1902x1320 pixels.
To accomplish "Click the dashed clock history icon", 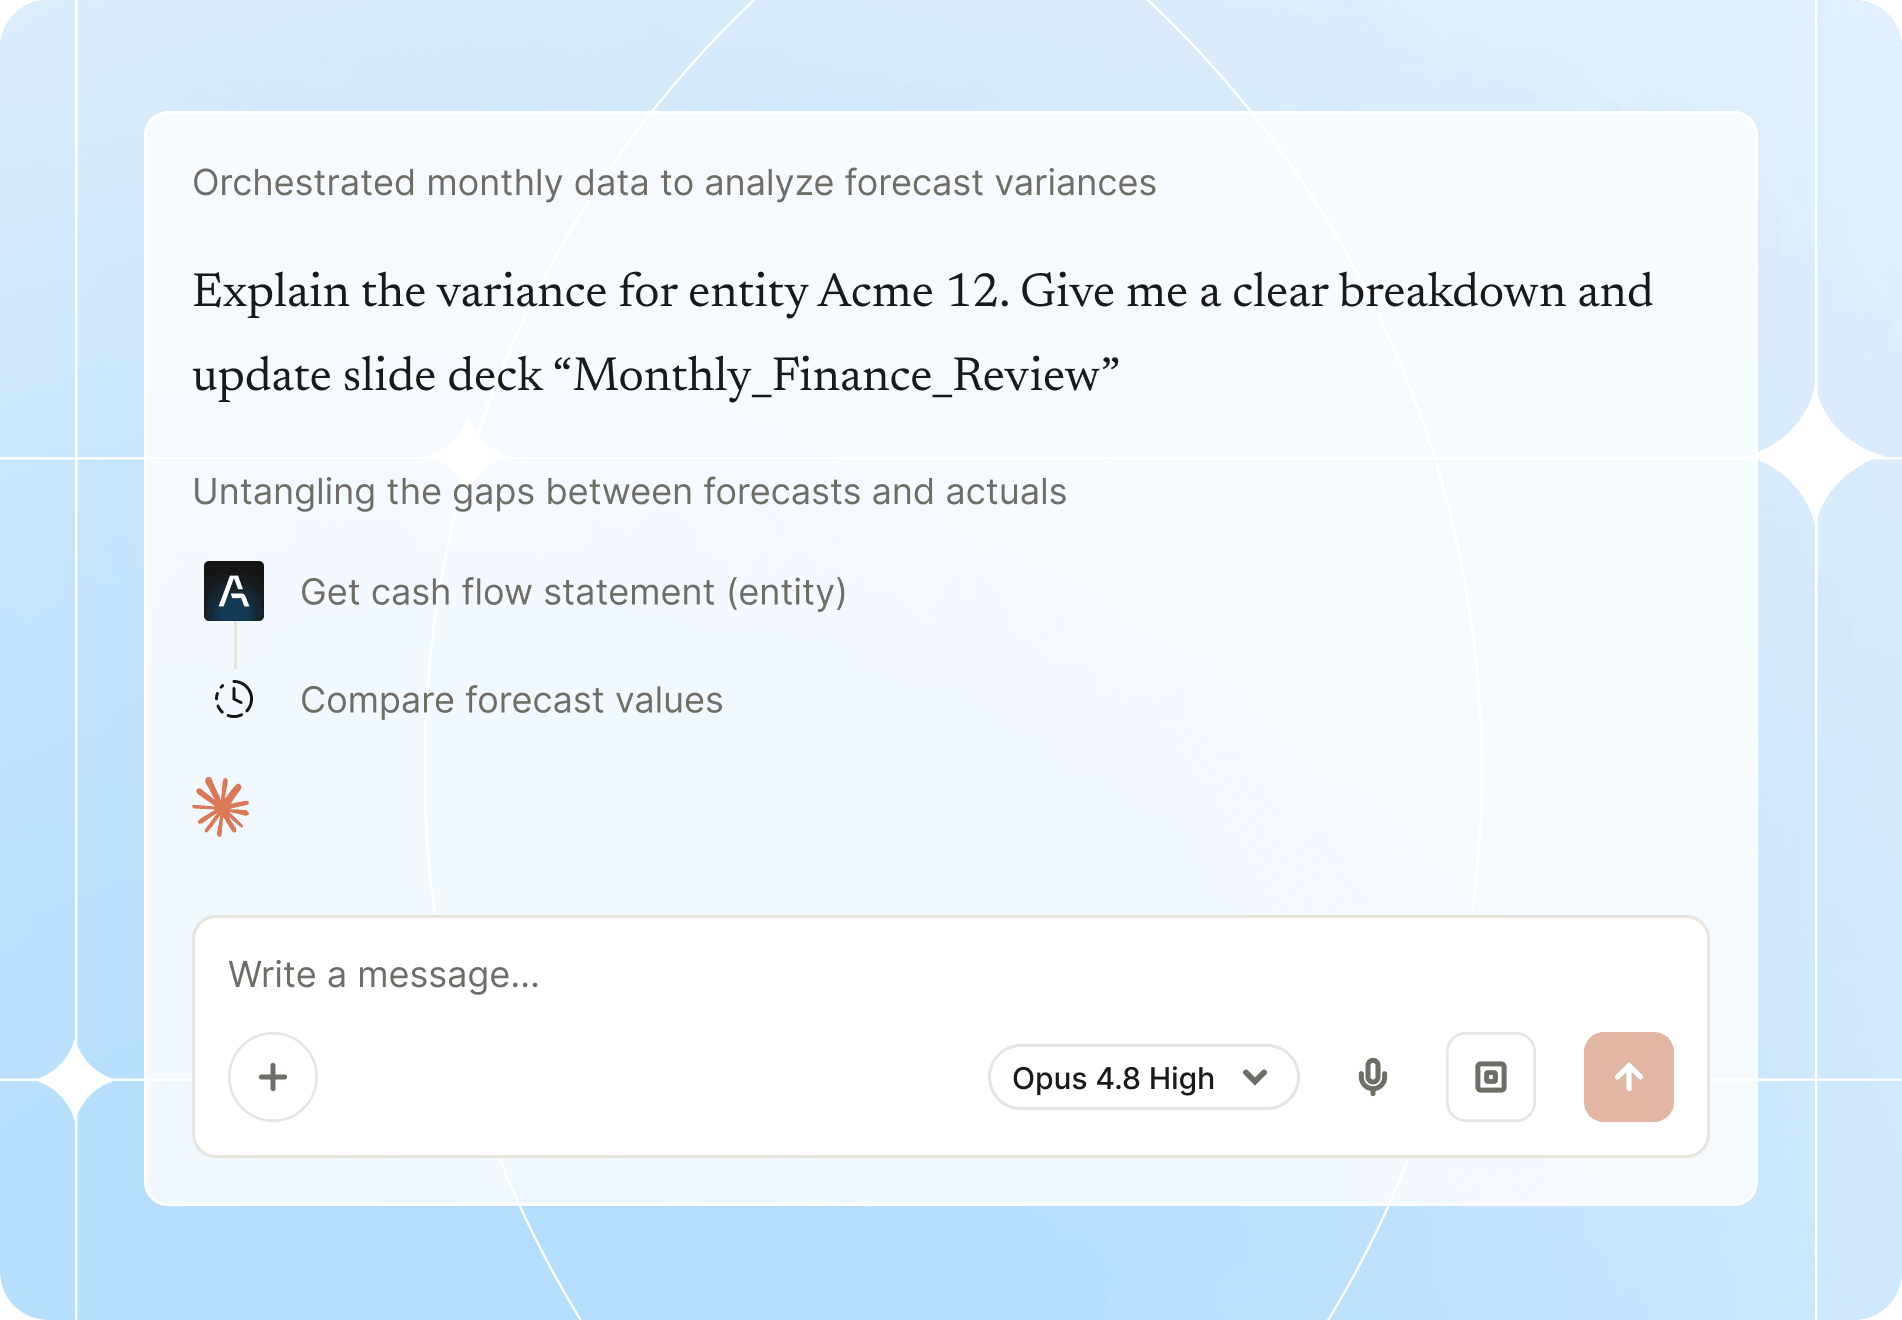I will pos(234,699).
